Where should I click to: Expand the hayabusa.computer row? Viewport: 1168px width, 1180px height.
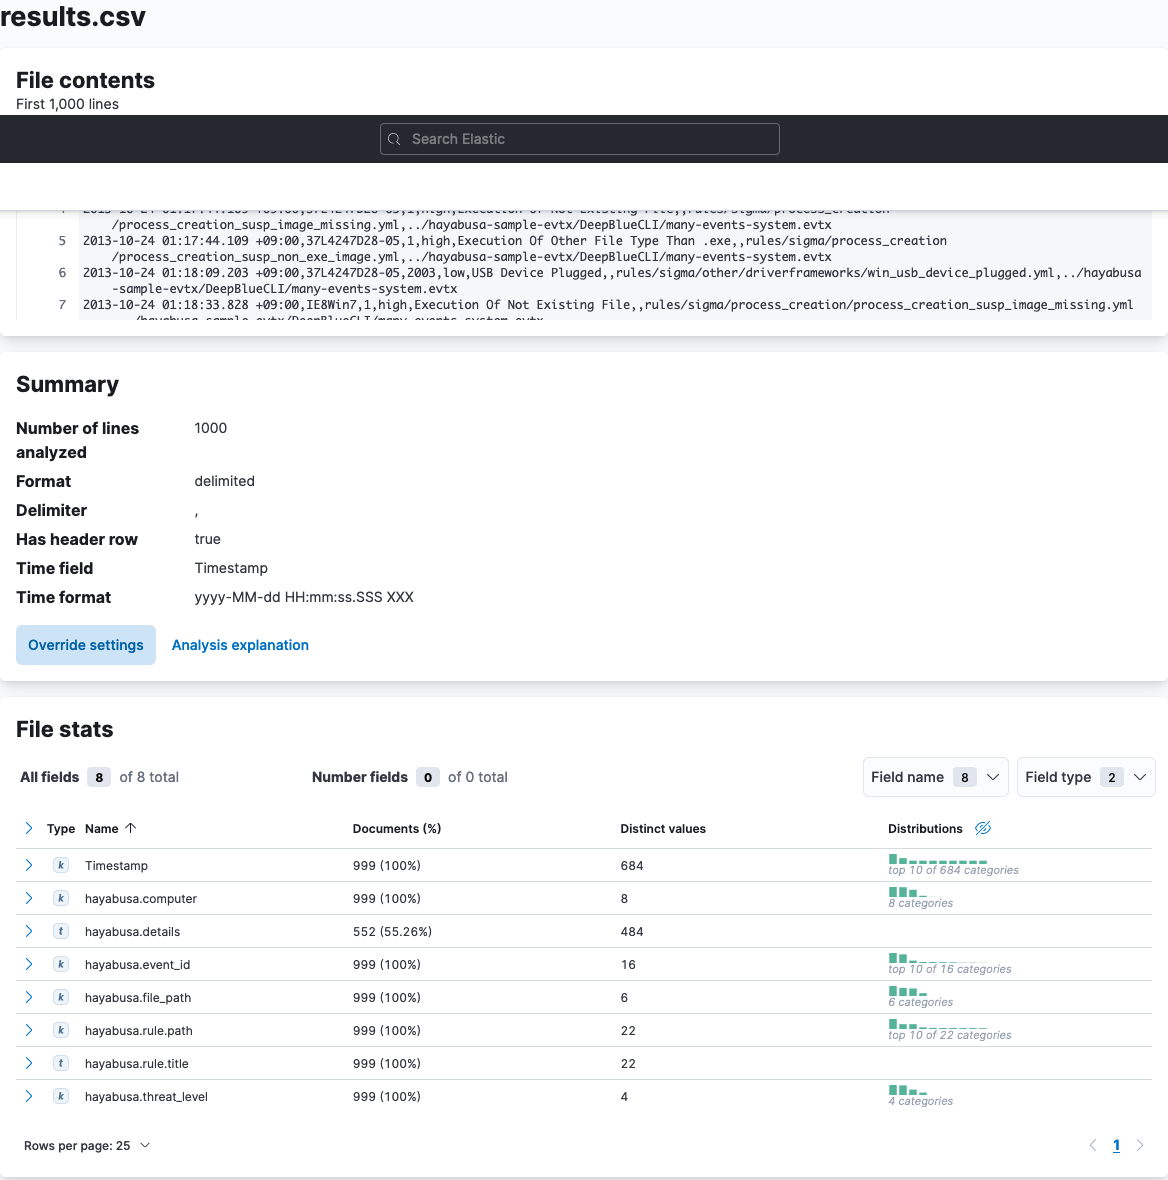pyautogui.click(x=29, y=899)
